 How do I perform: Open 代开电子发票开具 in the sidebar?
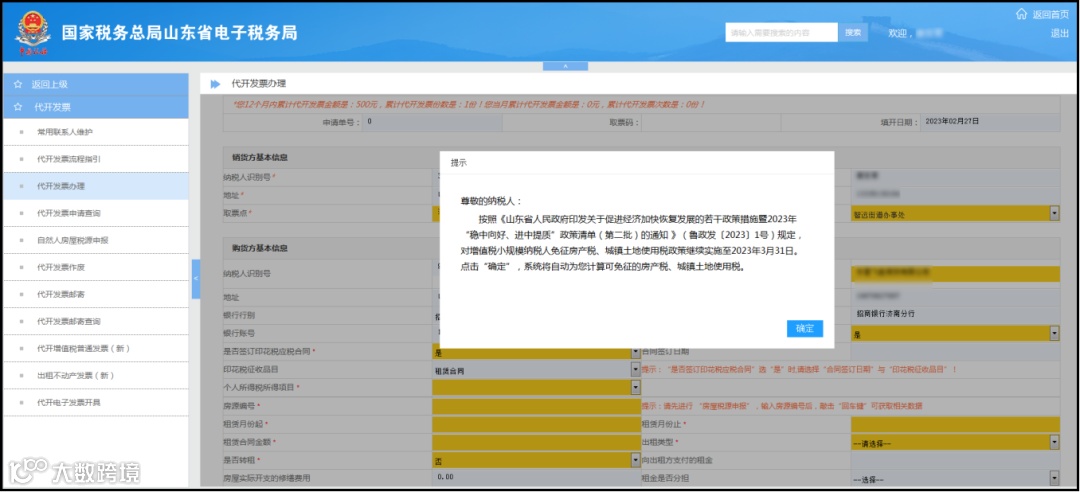click(96, 402)
